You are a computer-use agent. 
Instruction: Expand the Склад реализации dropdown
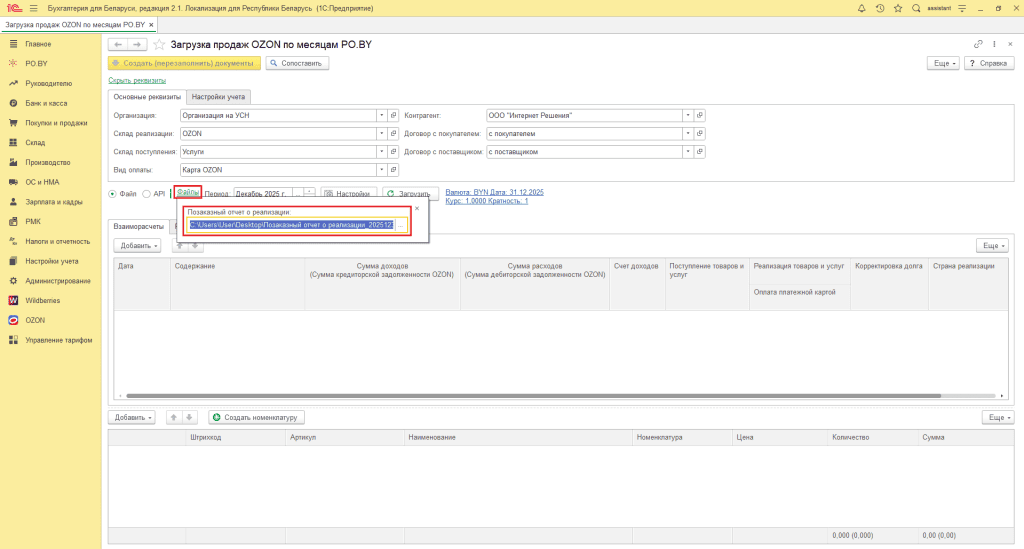point(381,134)
